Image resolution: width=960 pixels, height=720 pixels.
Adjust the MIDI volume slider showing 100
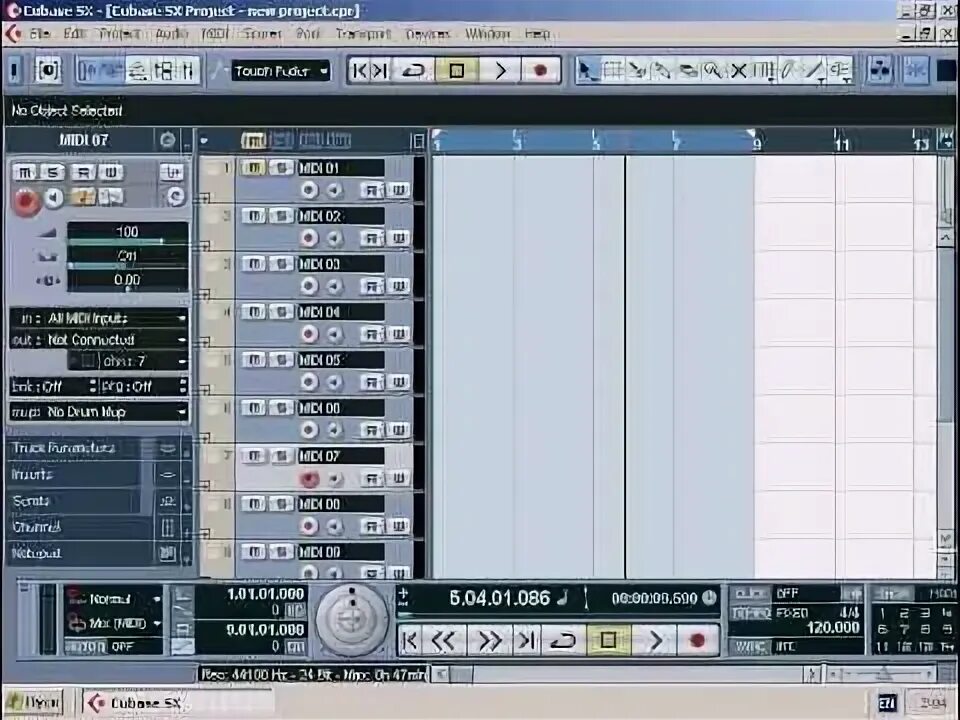127,233
